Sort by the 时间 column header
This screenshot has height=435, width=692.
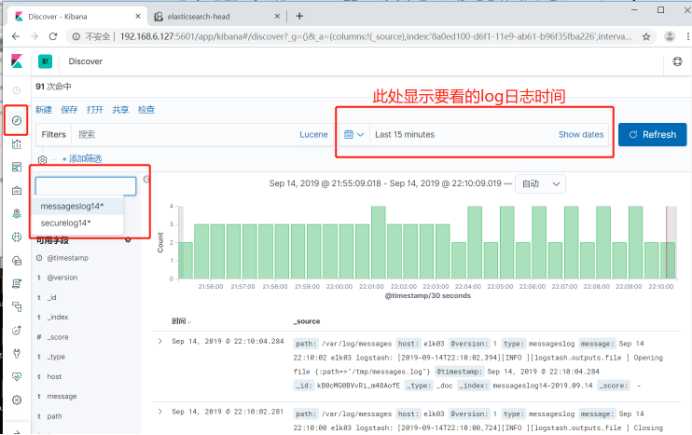(181, 321)
